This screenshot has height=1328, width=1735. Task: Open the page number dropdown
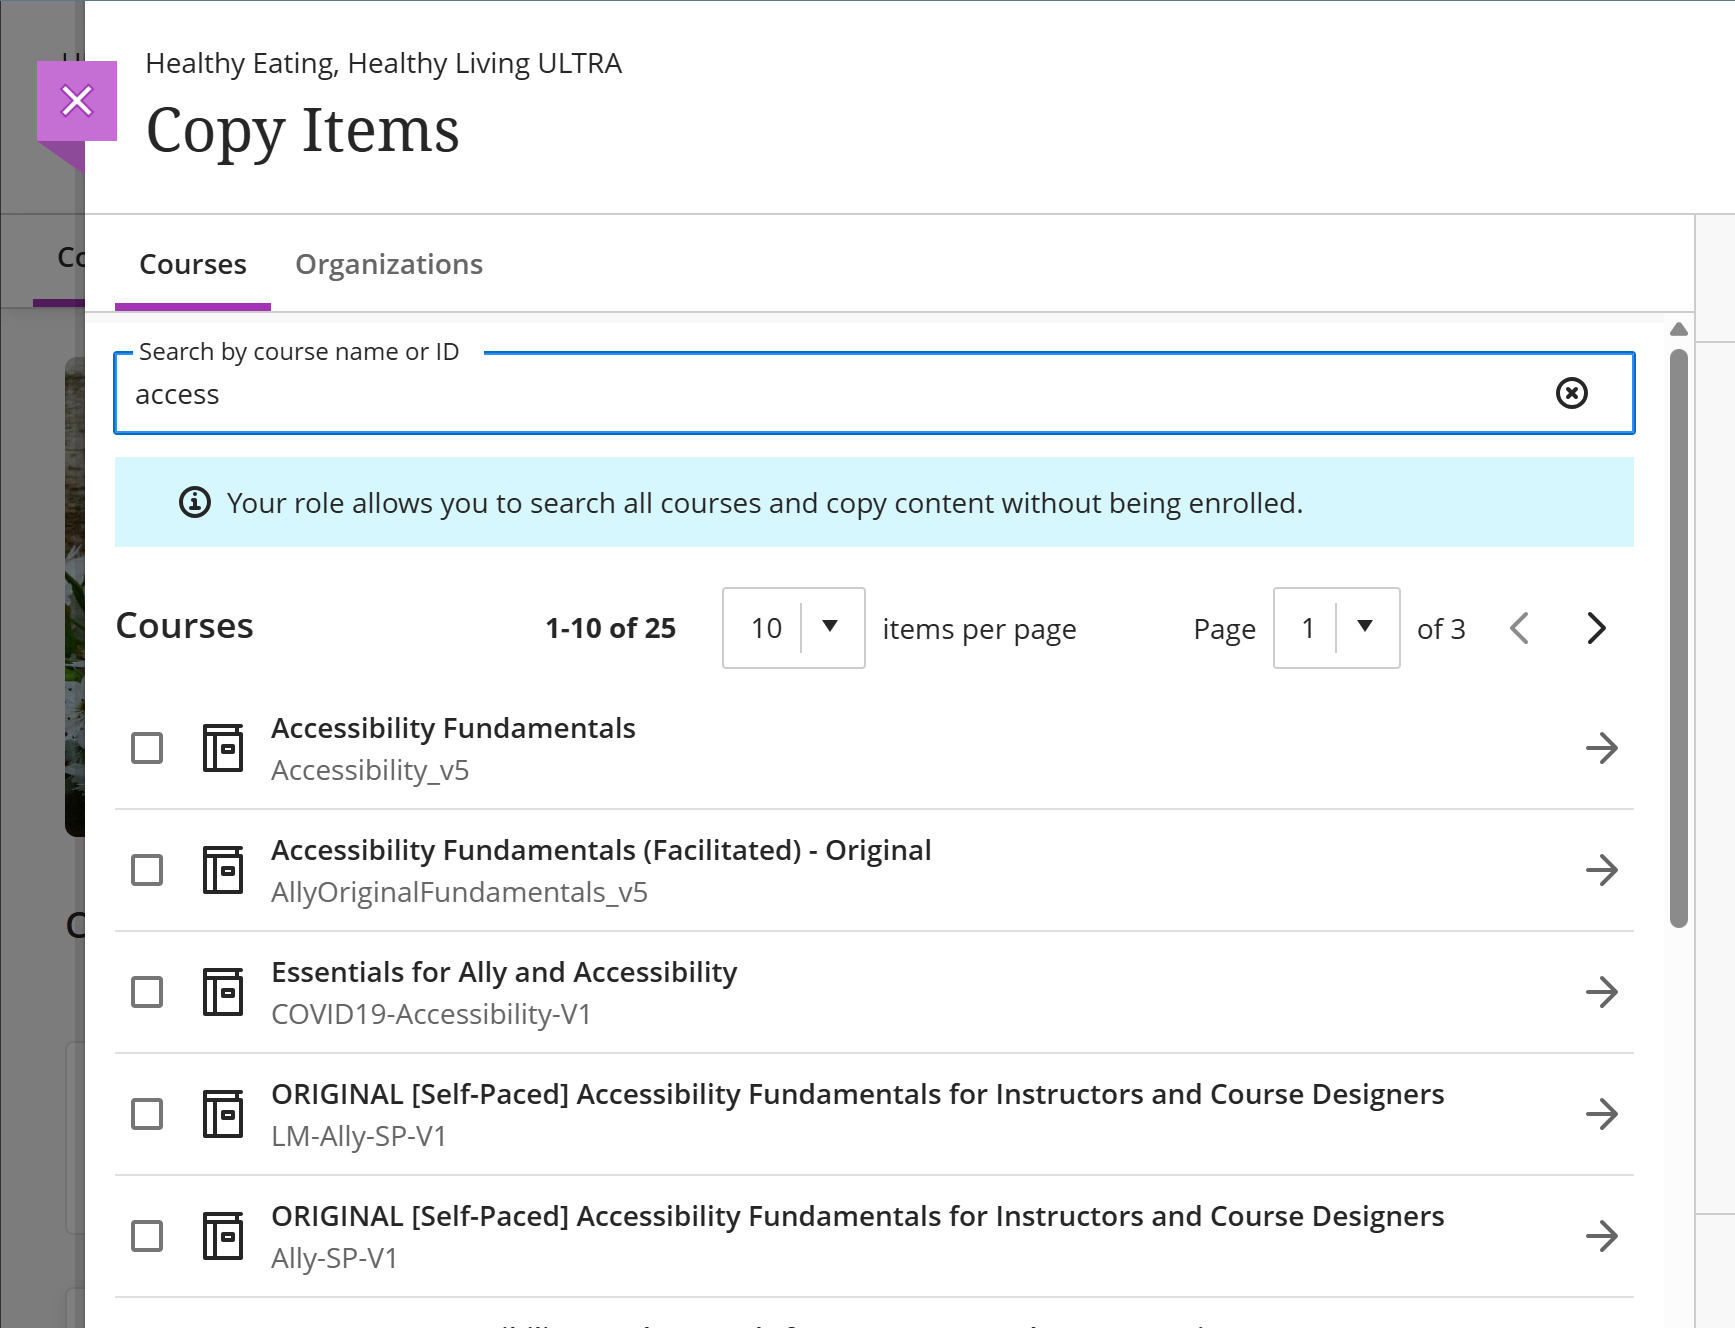click(1336, 628)
